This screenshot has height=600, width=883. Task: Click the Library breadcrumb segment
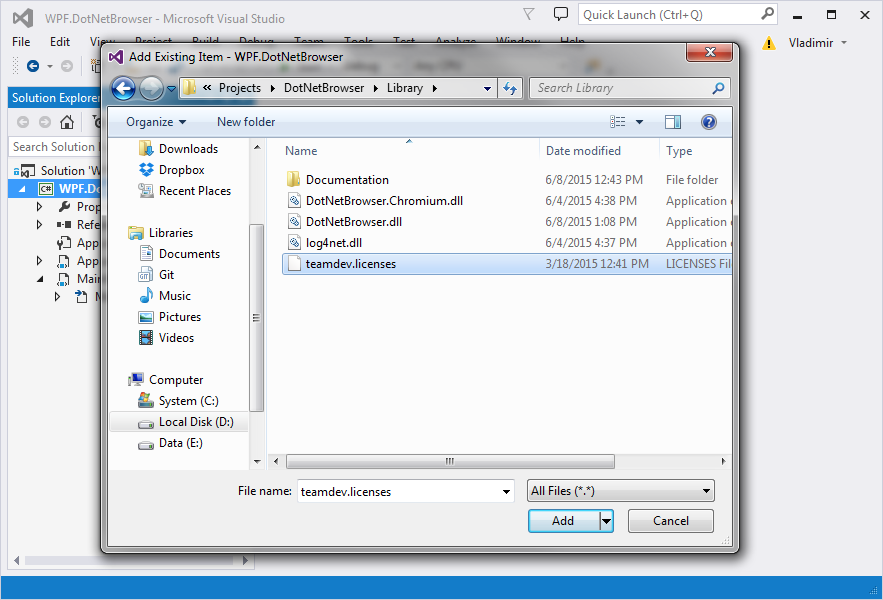pyautogui.click(x=404, y=88)
